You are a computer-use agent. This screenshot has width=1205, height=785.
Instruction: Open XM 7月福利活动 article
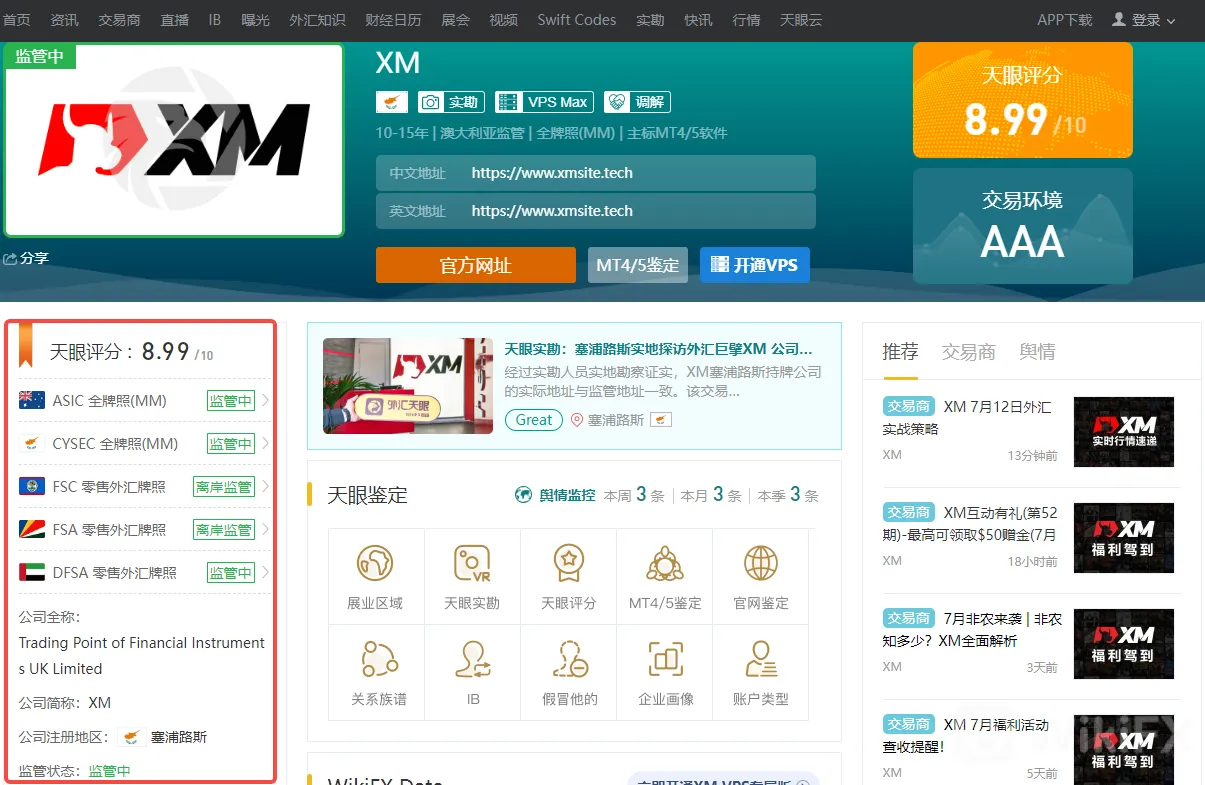[x=966, y=735]
